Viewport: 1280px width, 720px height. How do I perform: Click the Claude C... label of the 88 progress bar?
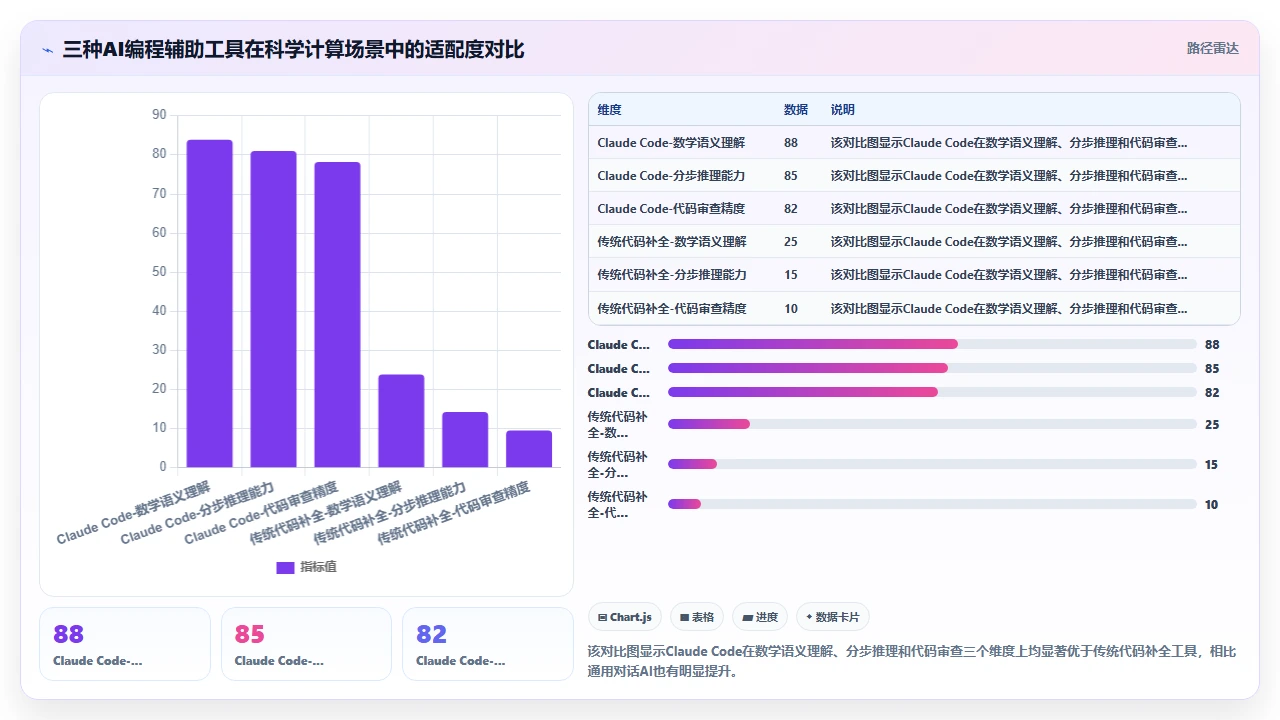pos(619,345)
